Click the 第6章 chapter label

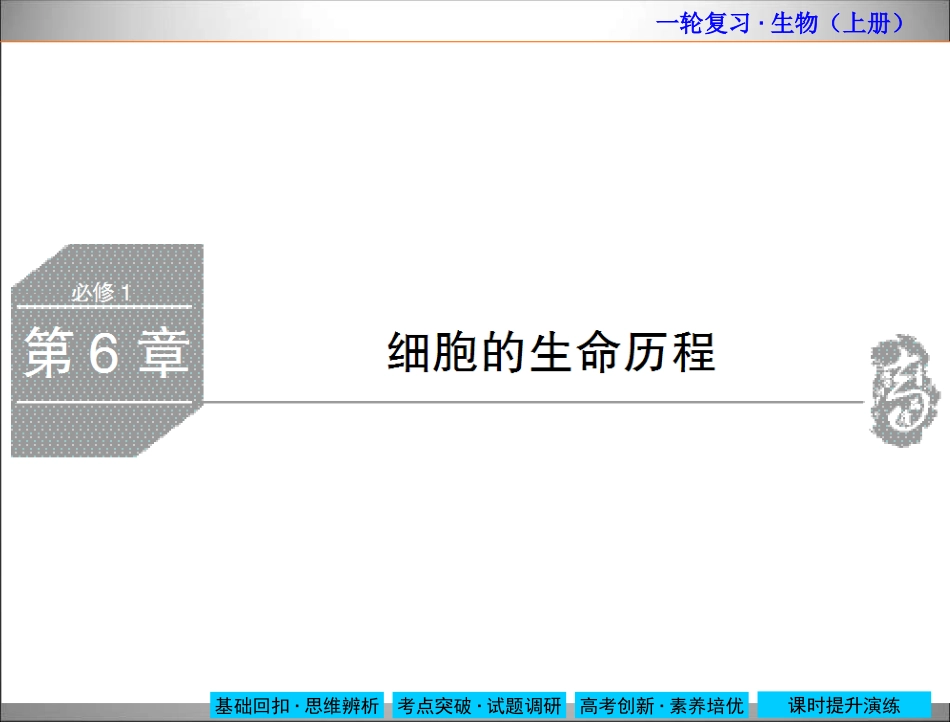(x=107, y=353)
